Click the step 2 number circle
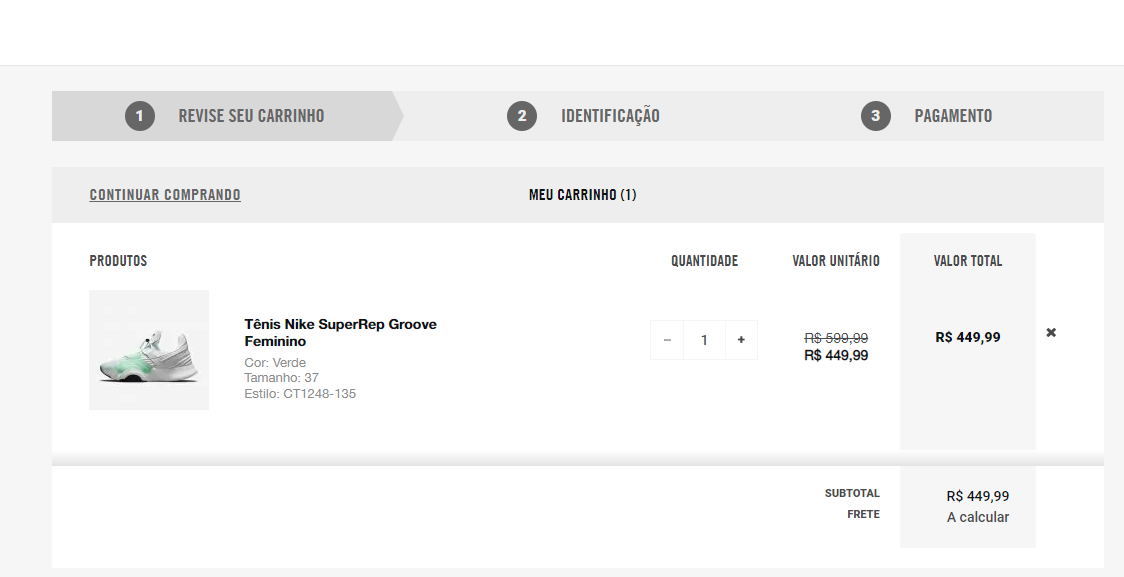 point(522,116)
